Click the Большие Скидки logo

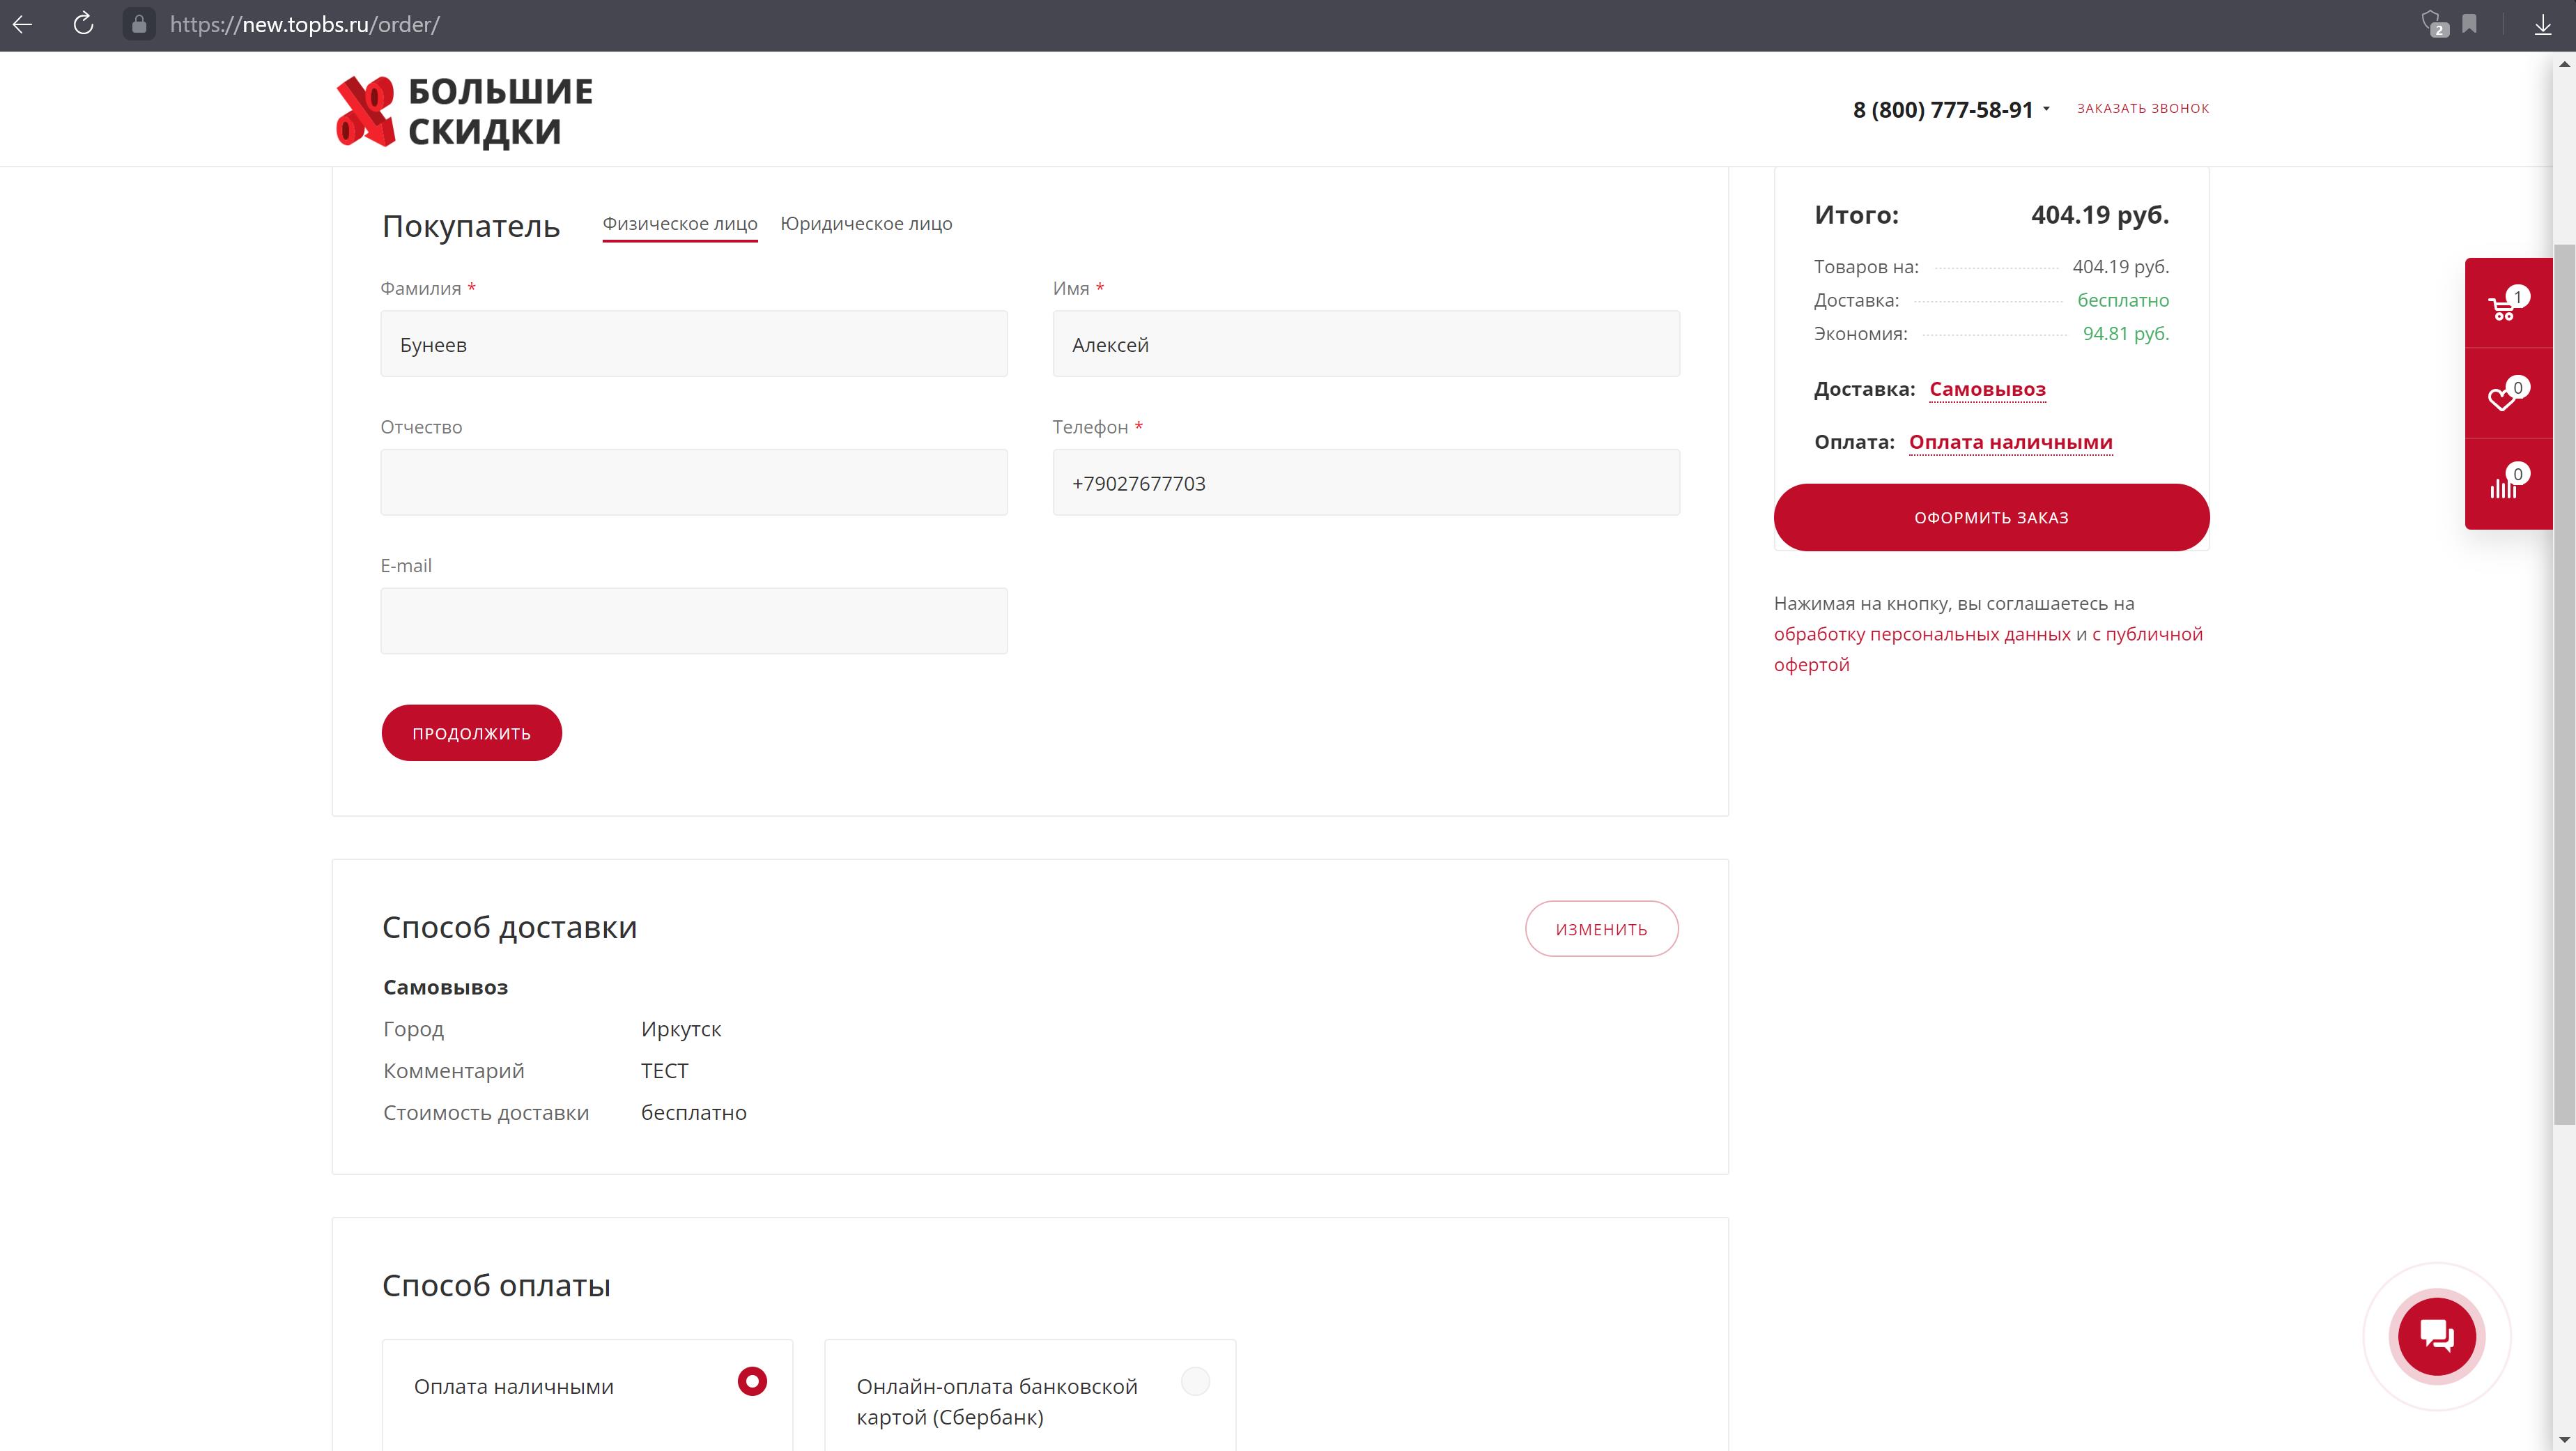[464, 111]
